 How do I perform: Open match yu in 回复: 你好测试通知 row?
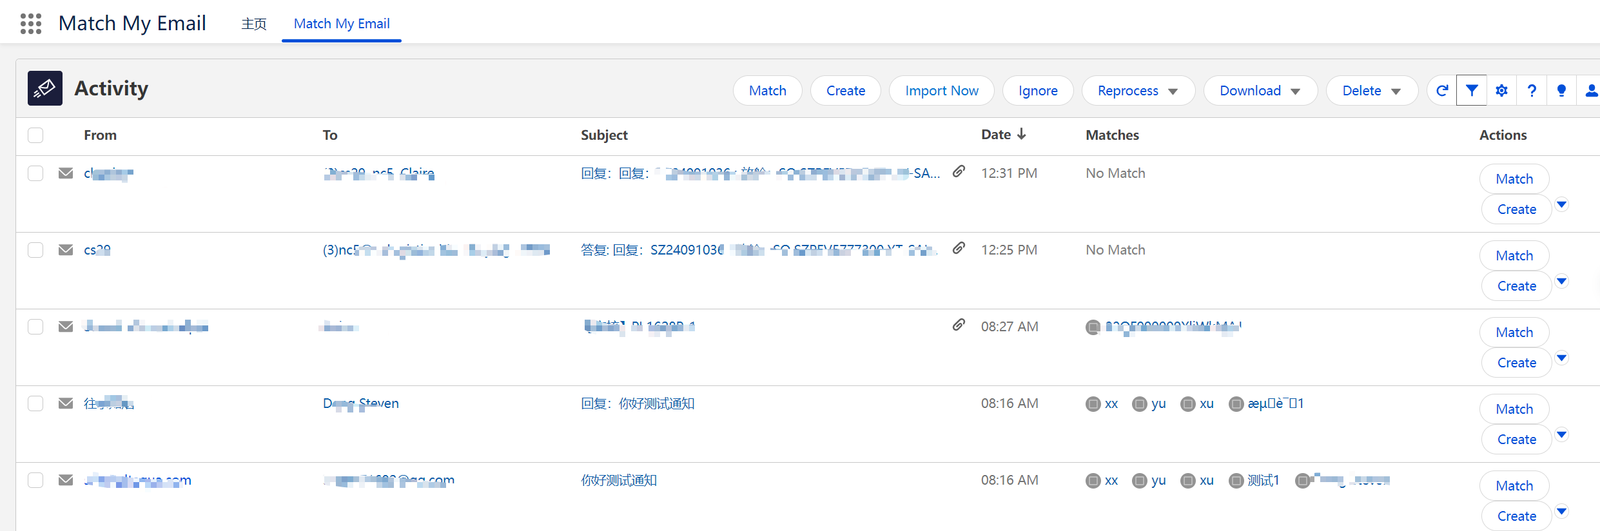1158,404
